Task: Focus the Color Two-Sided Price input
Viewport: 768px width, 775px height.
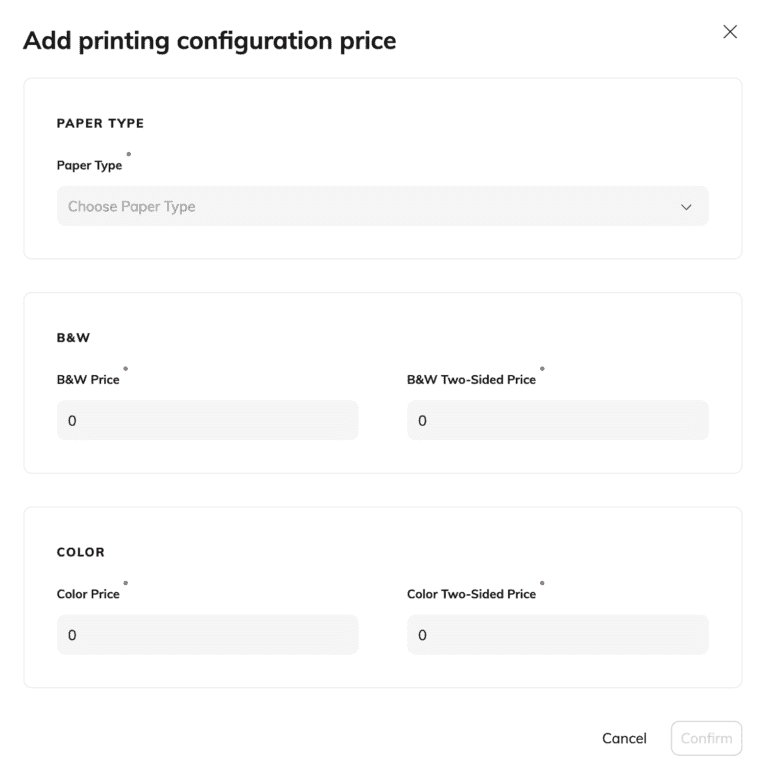Action: click(557, 635)
